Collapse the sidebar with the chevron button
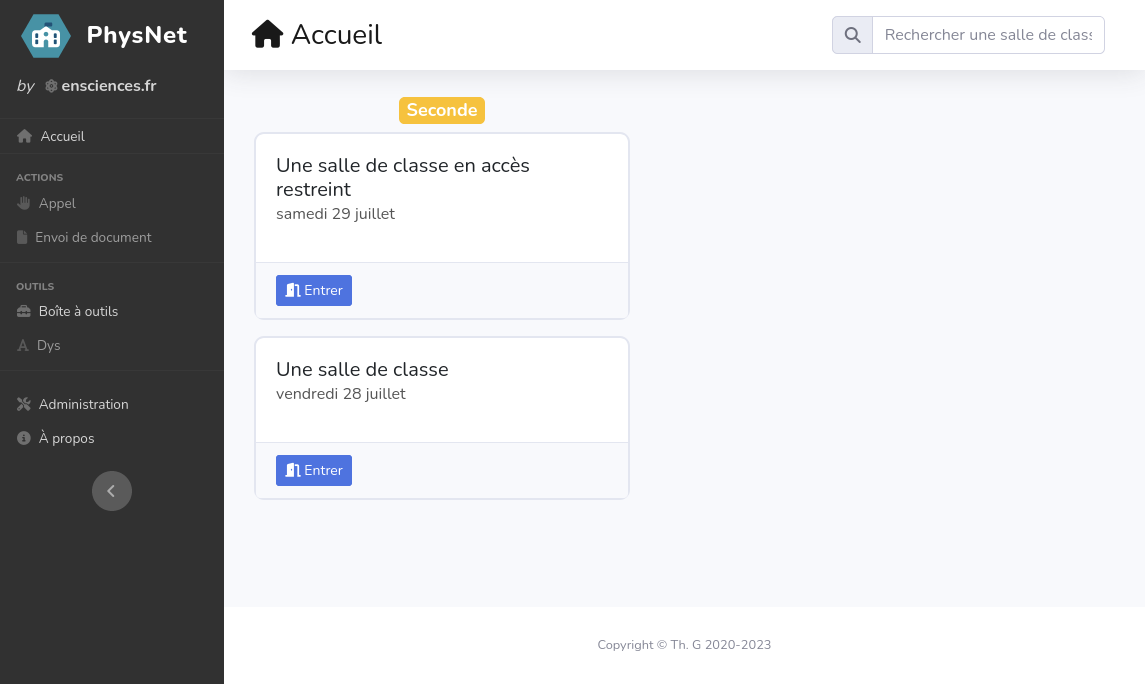Screen dimensions: 1145x684 point(112,491)
